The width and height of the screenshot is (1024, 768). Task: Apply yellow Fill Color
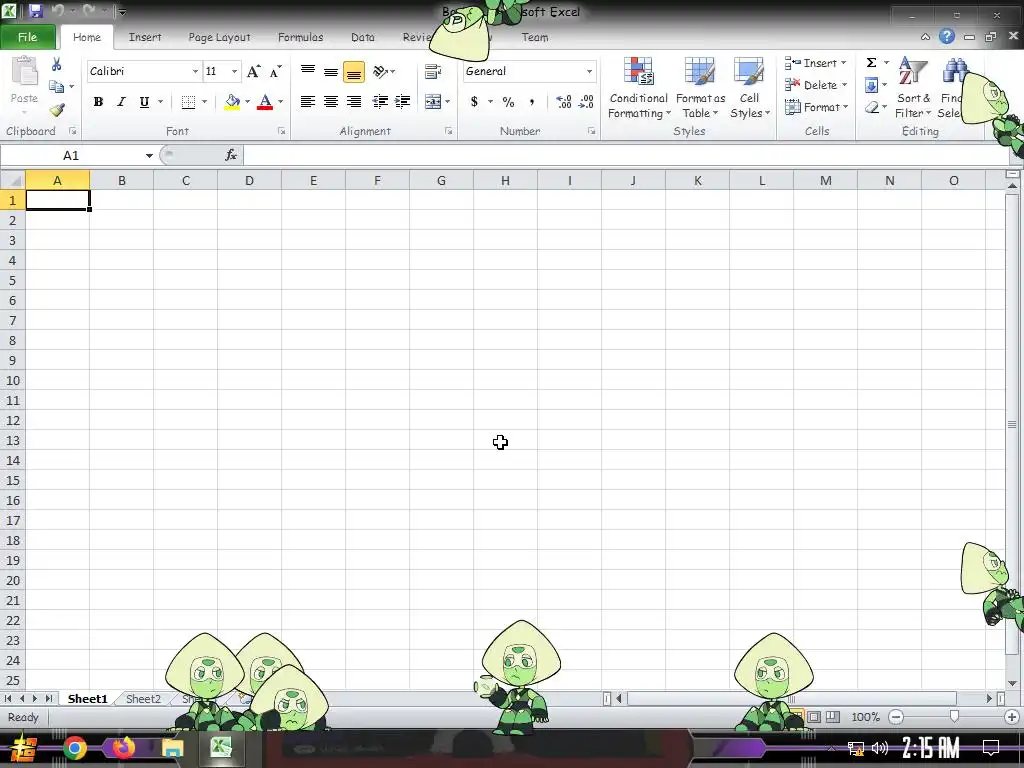click(x=232, y=101)
